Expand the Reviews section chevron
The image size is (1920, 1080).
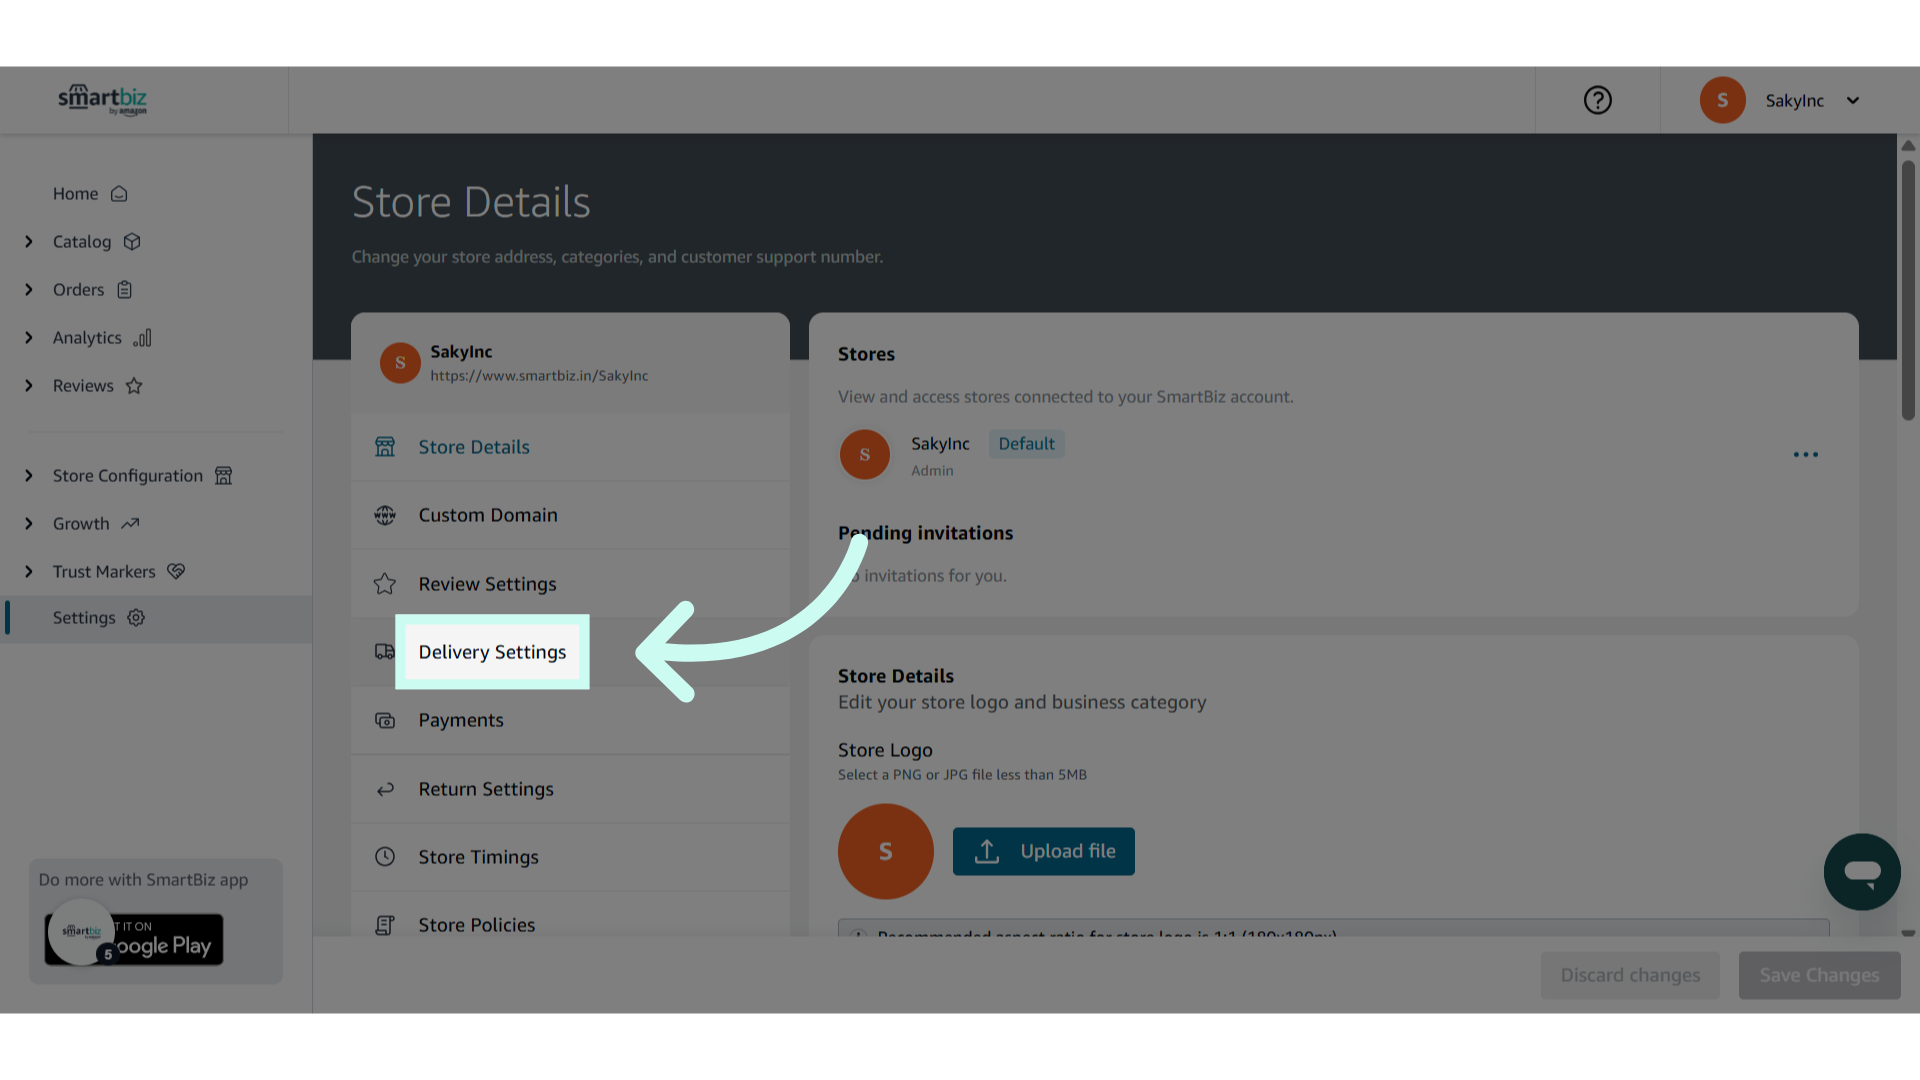[29, 386]
